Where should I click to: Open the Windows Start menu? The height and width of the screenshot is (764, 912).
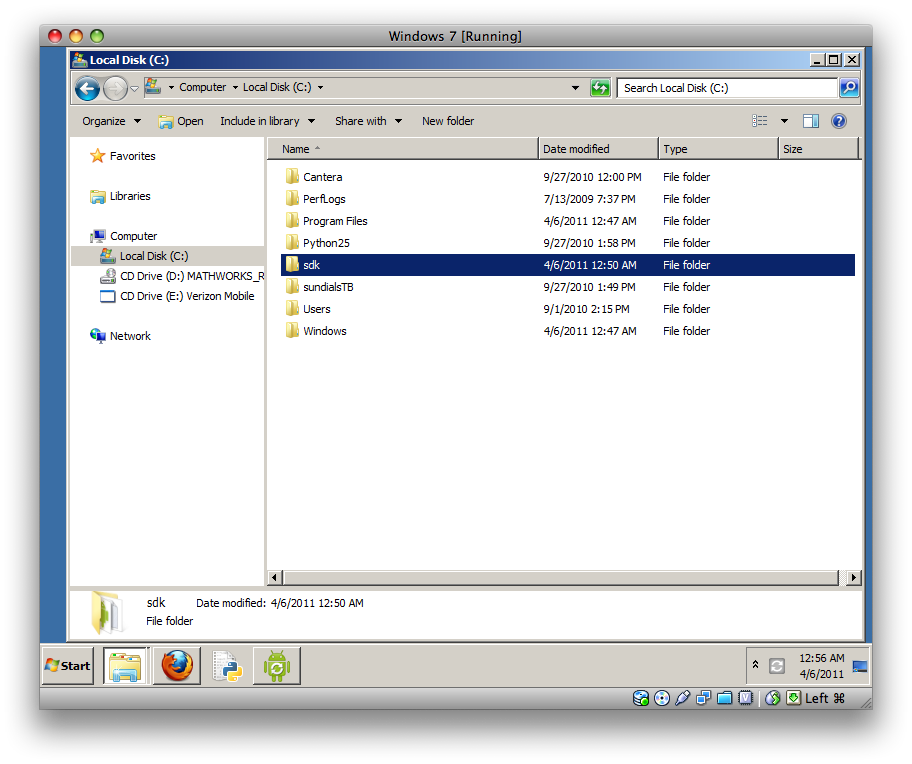tap(68, 666)
